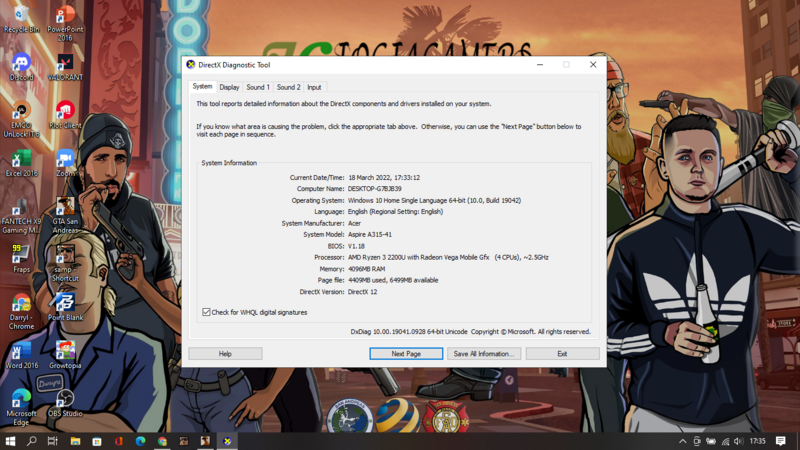This screenshot has height=450, width=800.
Task: Click the language value English (Regional Setting: English)
Action: (395, 212)
